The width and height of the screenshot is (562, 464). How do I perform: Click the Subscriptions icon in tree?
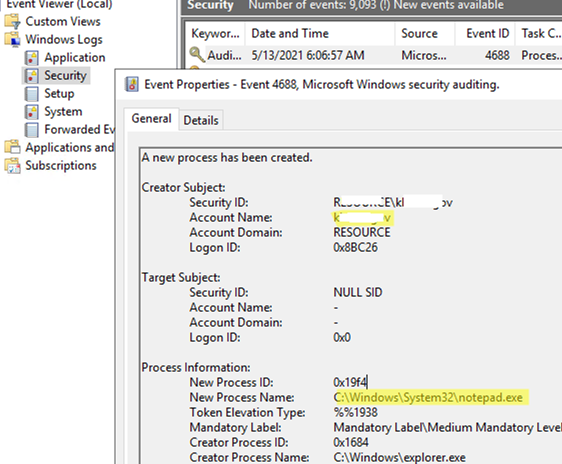[x=13, y=166]
